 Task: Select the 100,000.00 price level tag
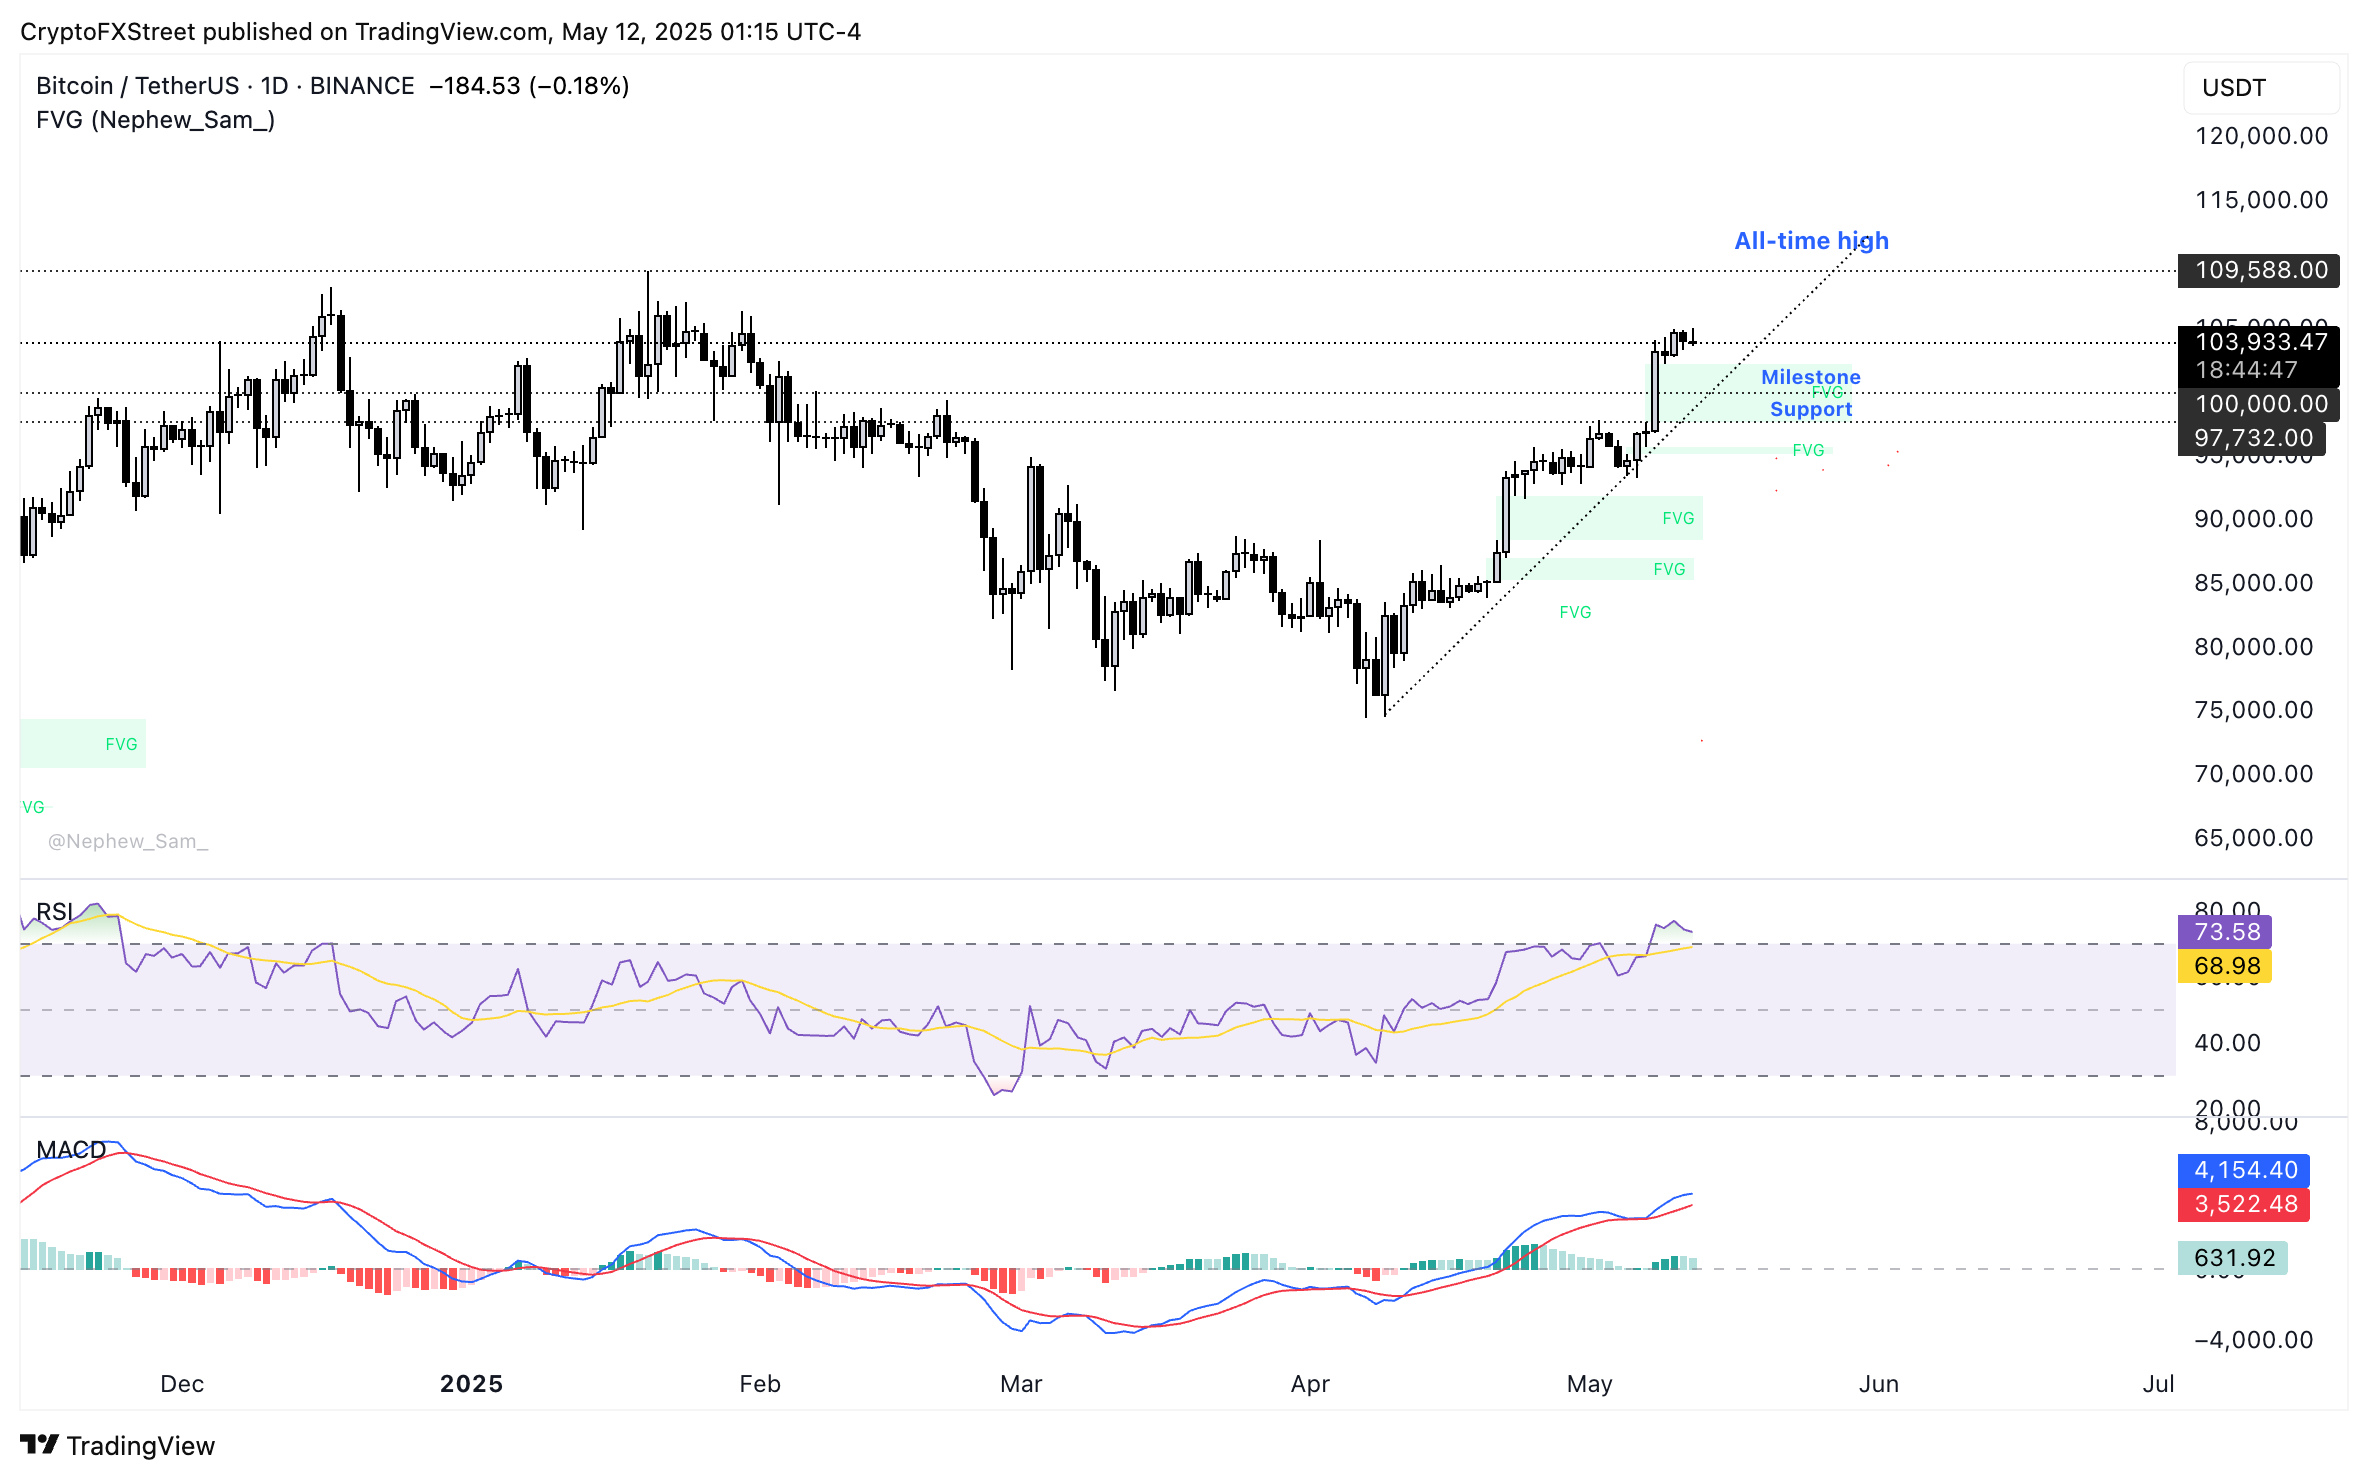(x=2258, y=404)
